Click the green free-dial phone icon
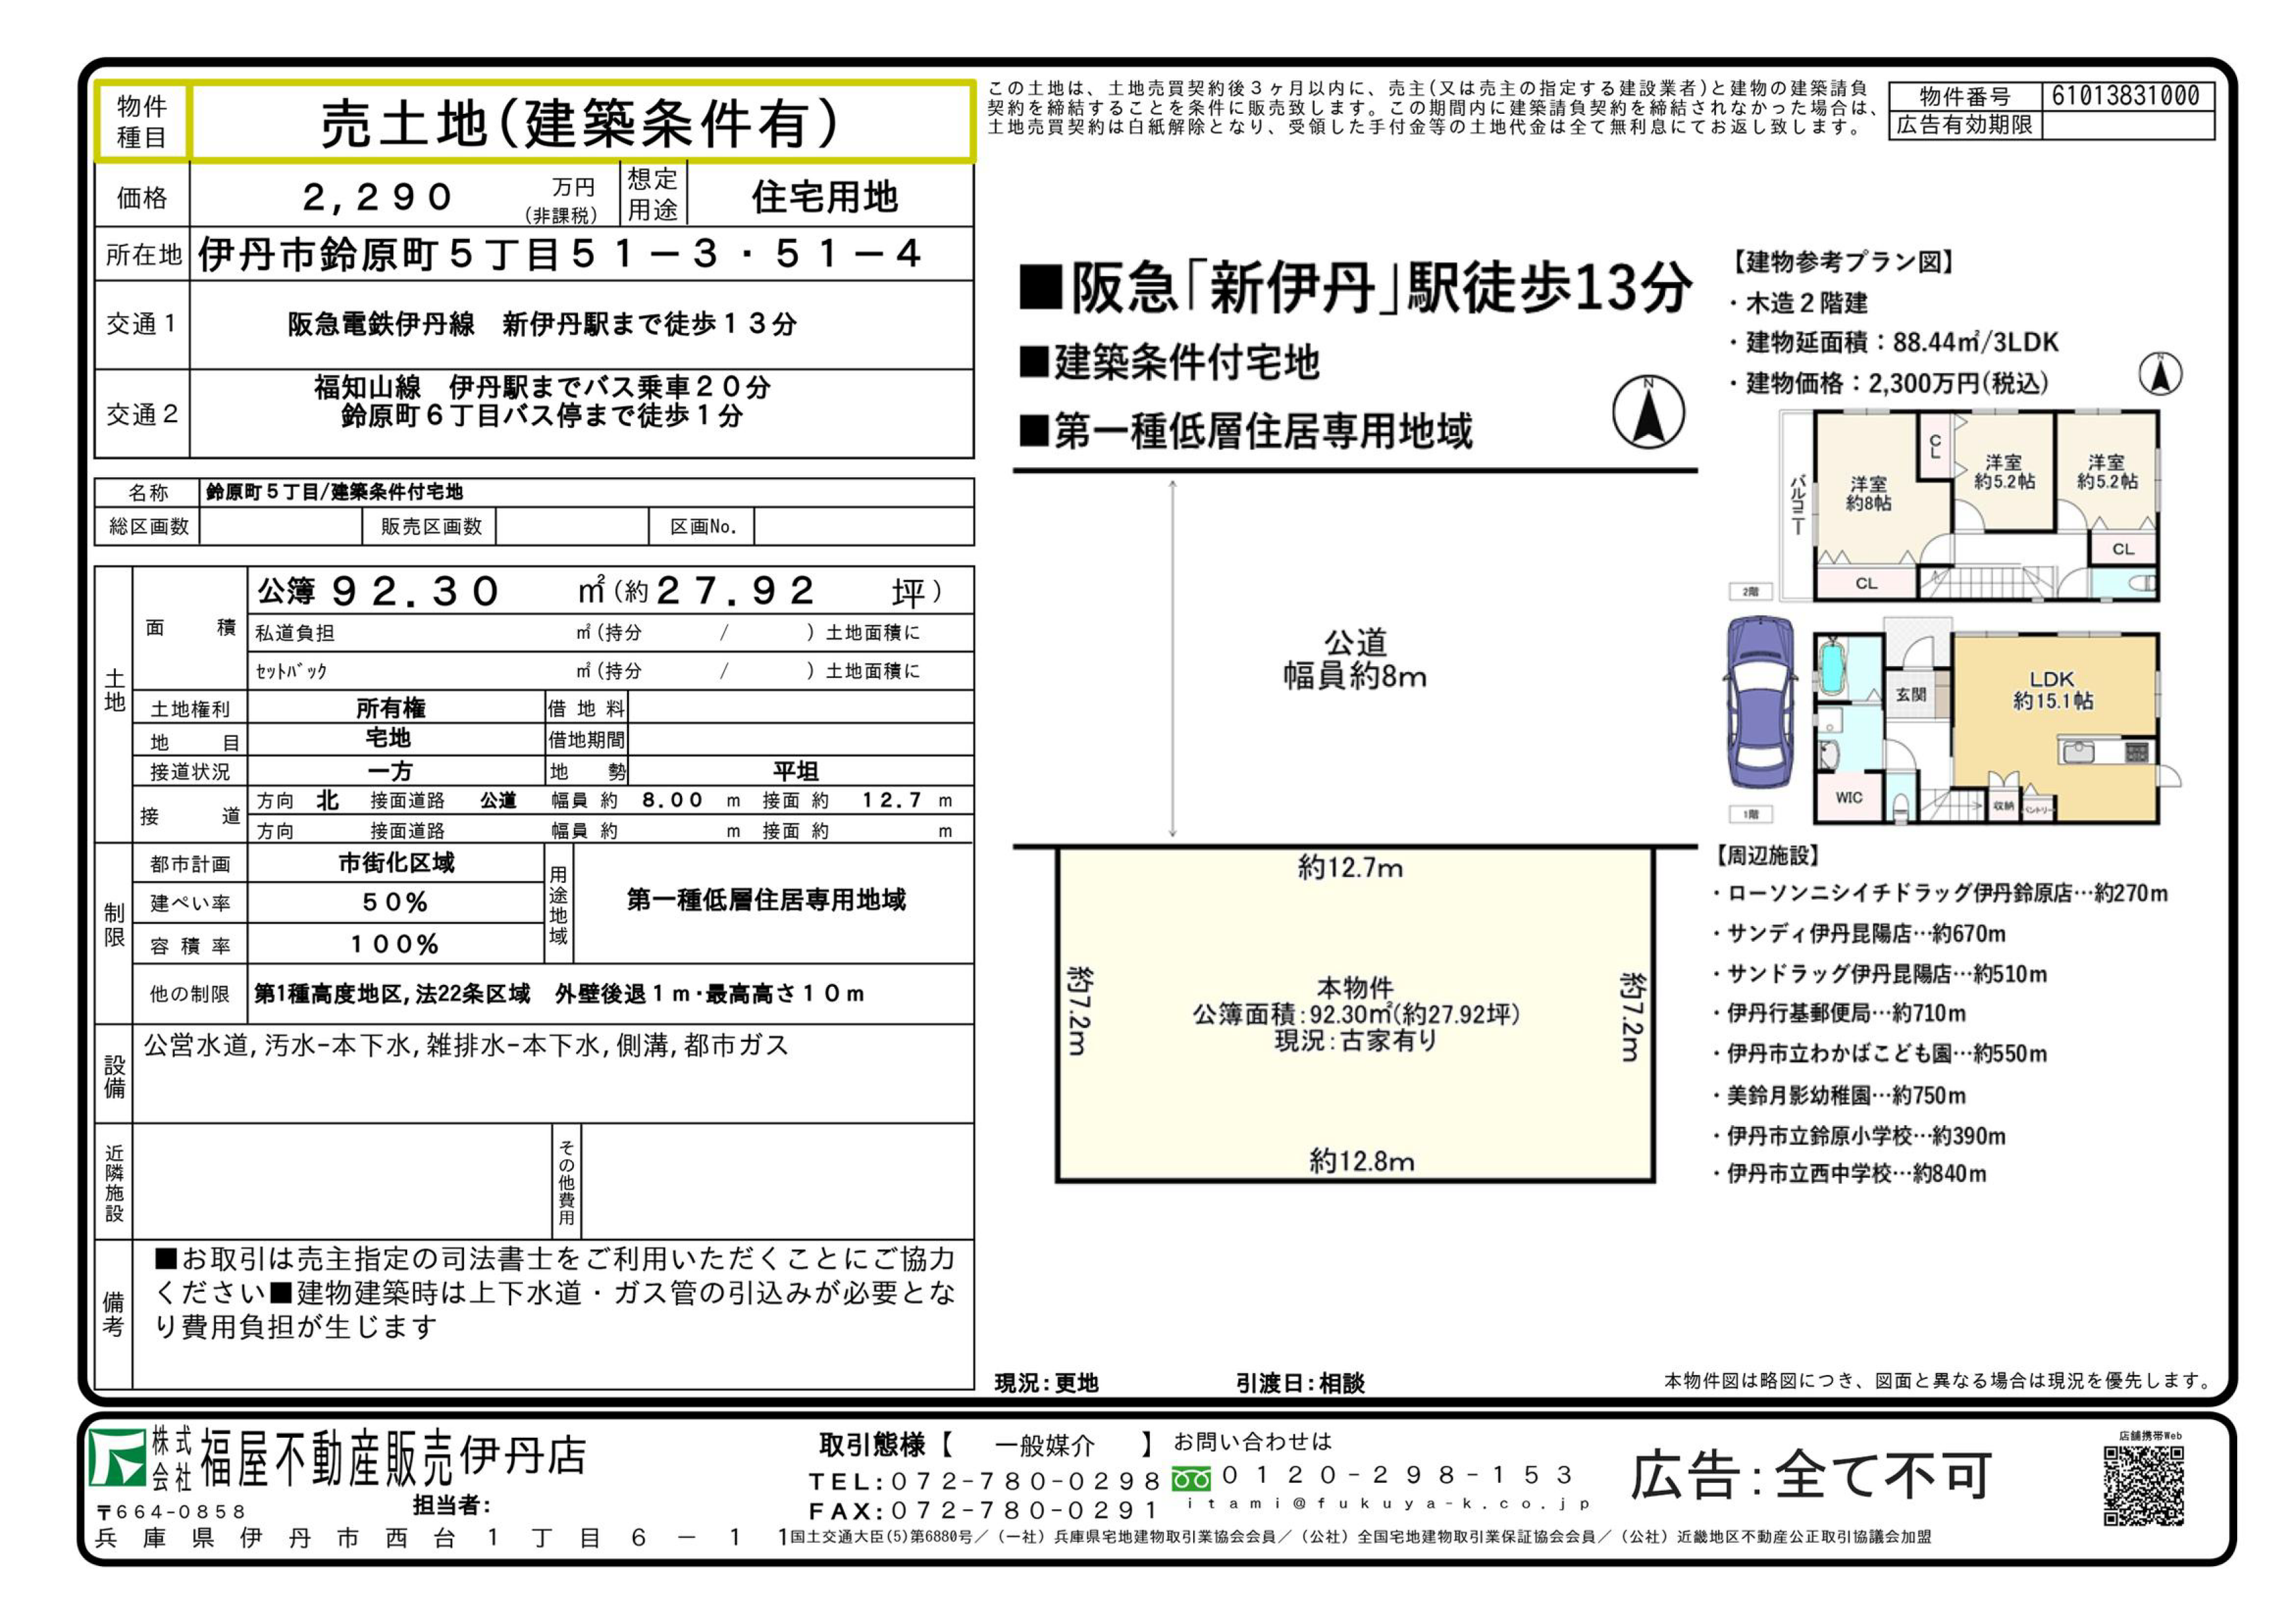2296x1623 pixels. pyautogui.click(x=1191, y=1478)
